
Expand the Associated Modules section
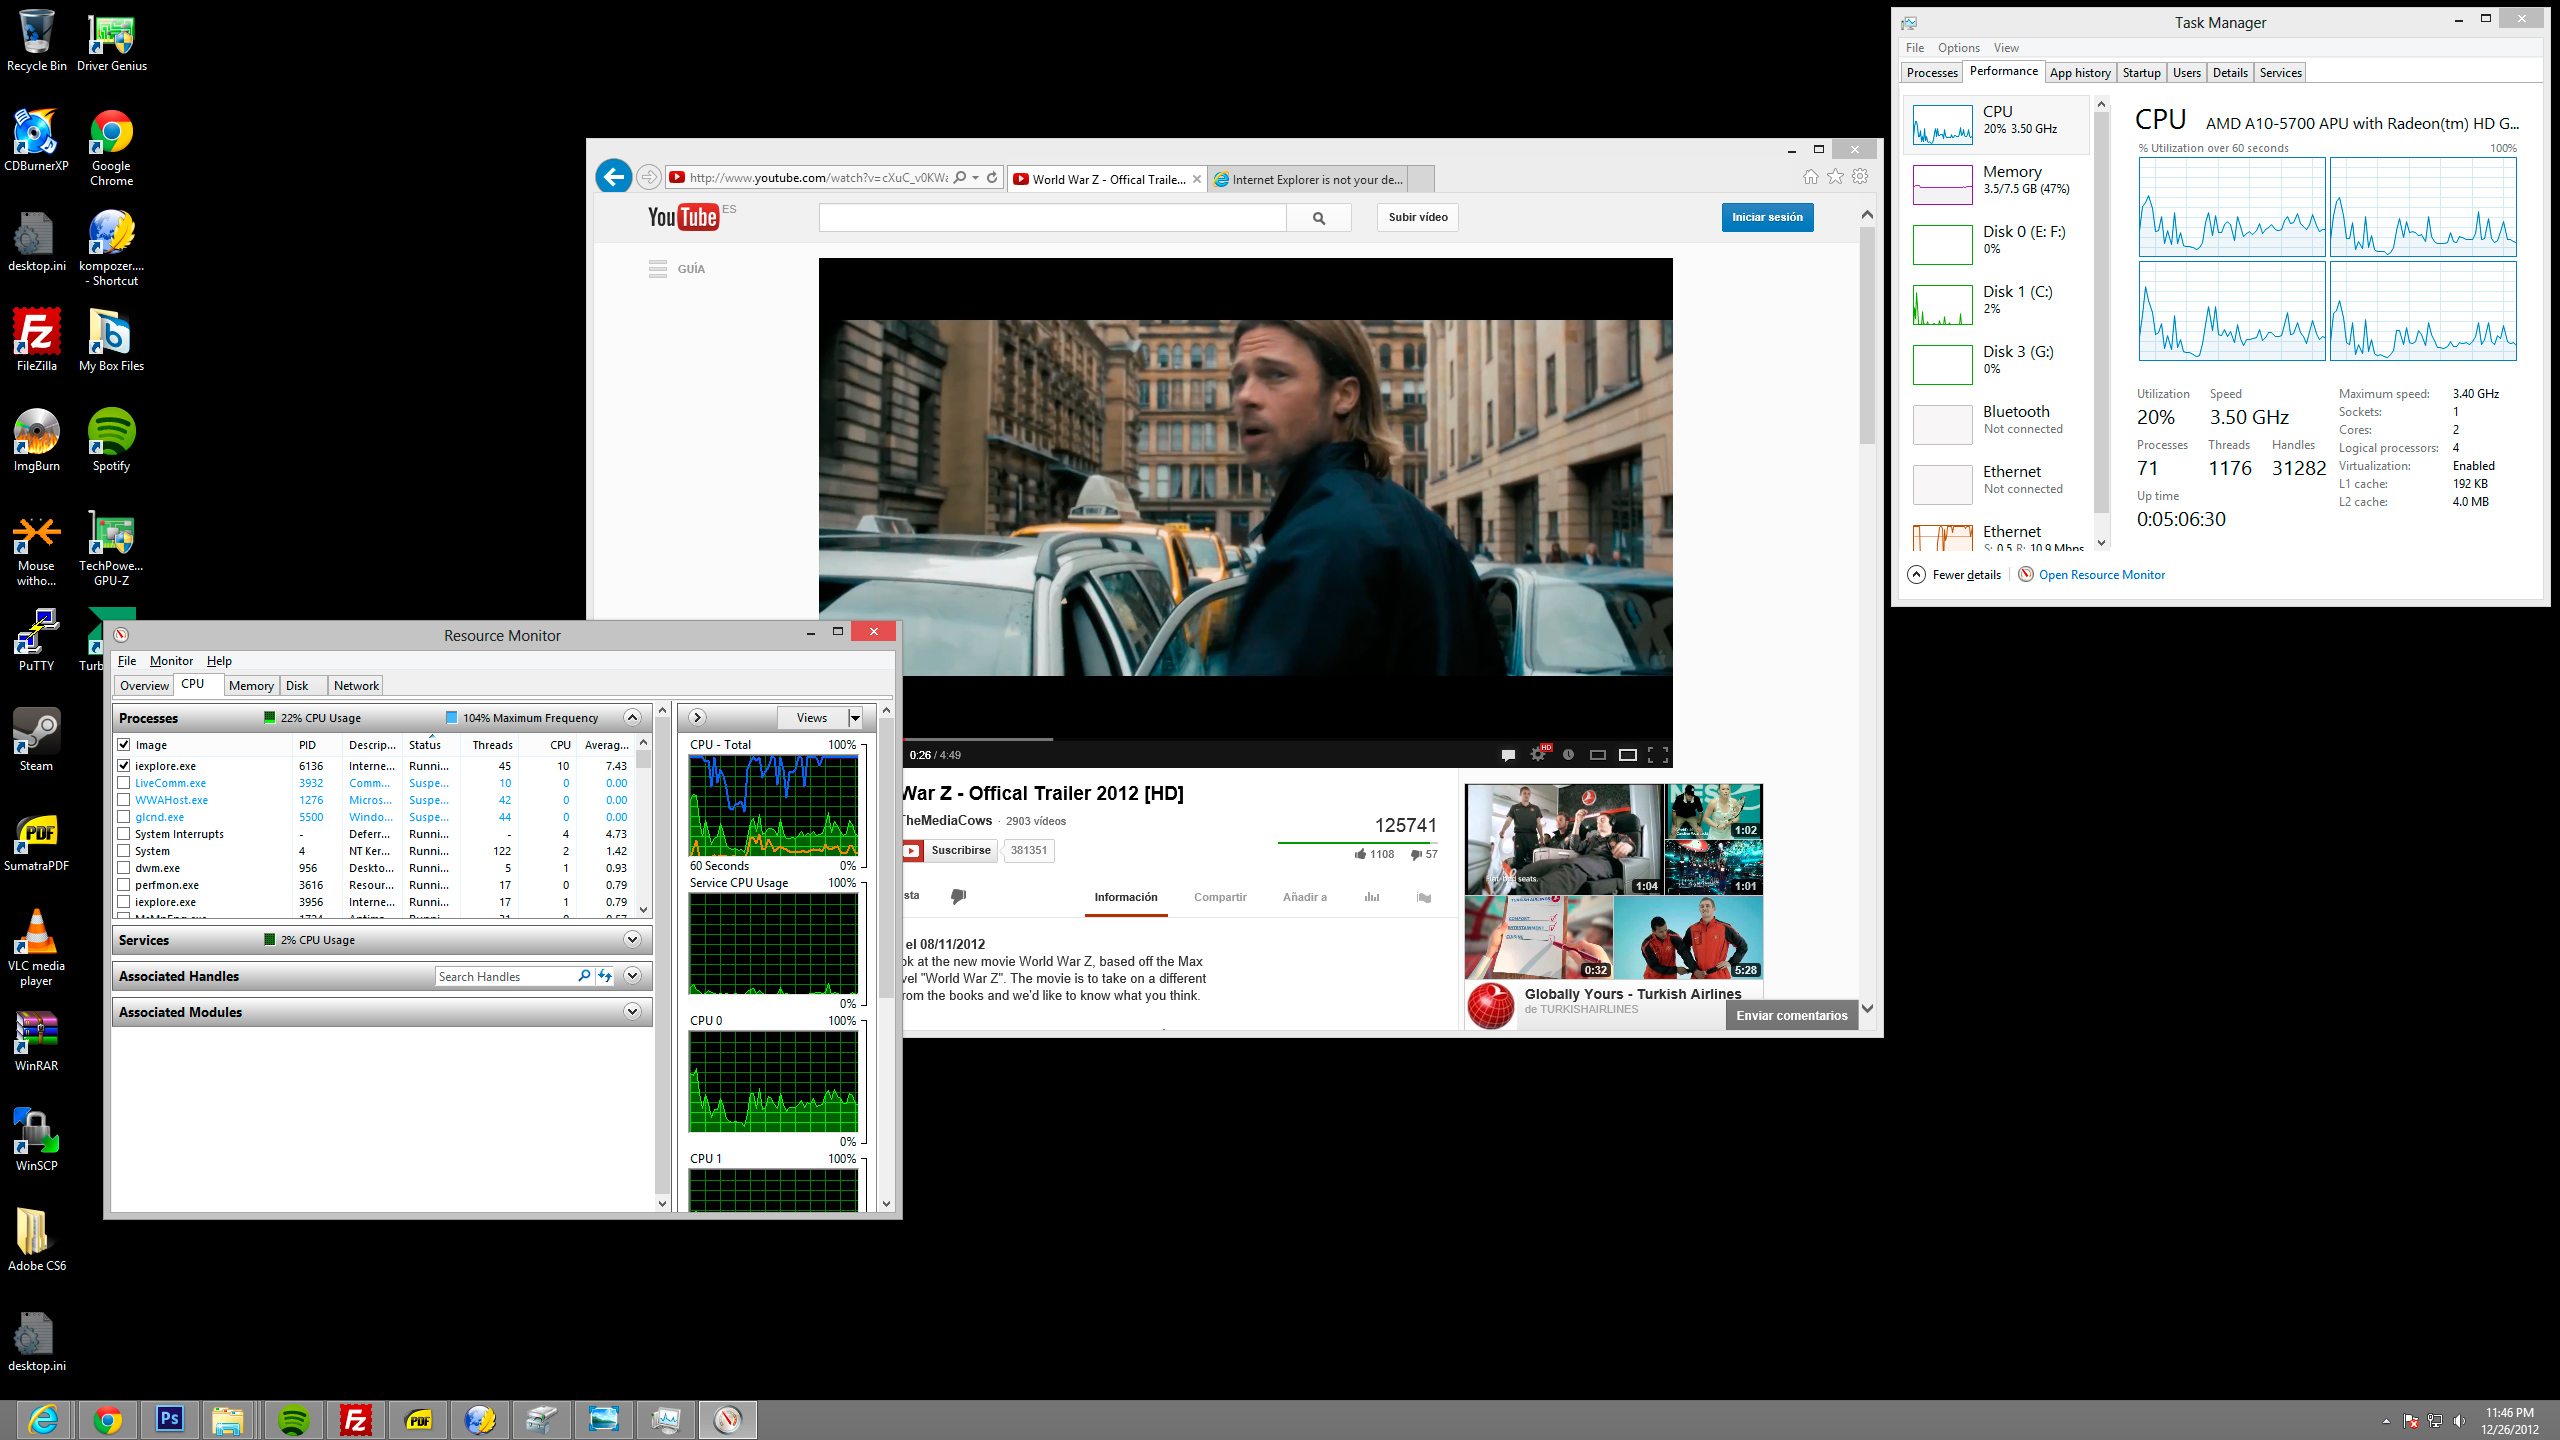point(632,1012)
